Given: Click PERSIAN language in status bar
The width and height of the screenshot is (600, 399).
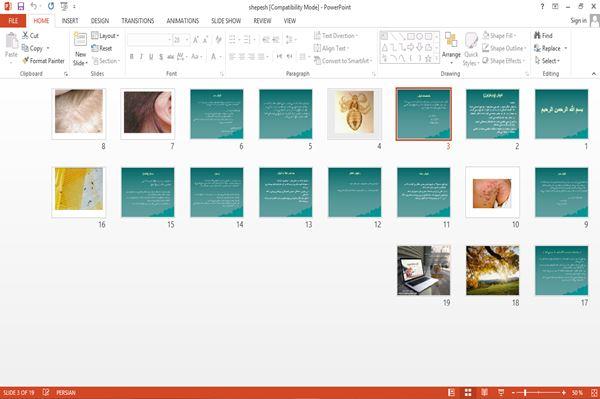Looking at the screenshot, I should tap(66, 392).
